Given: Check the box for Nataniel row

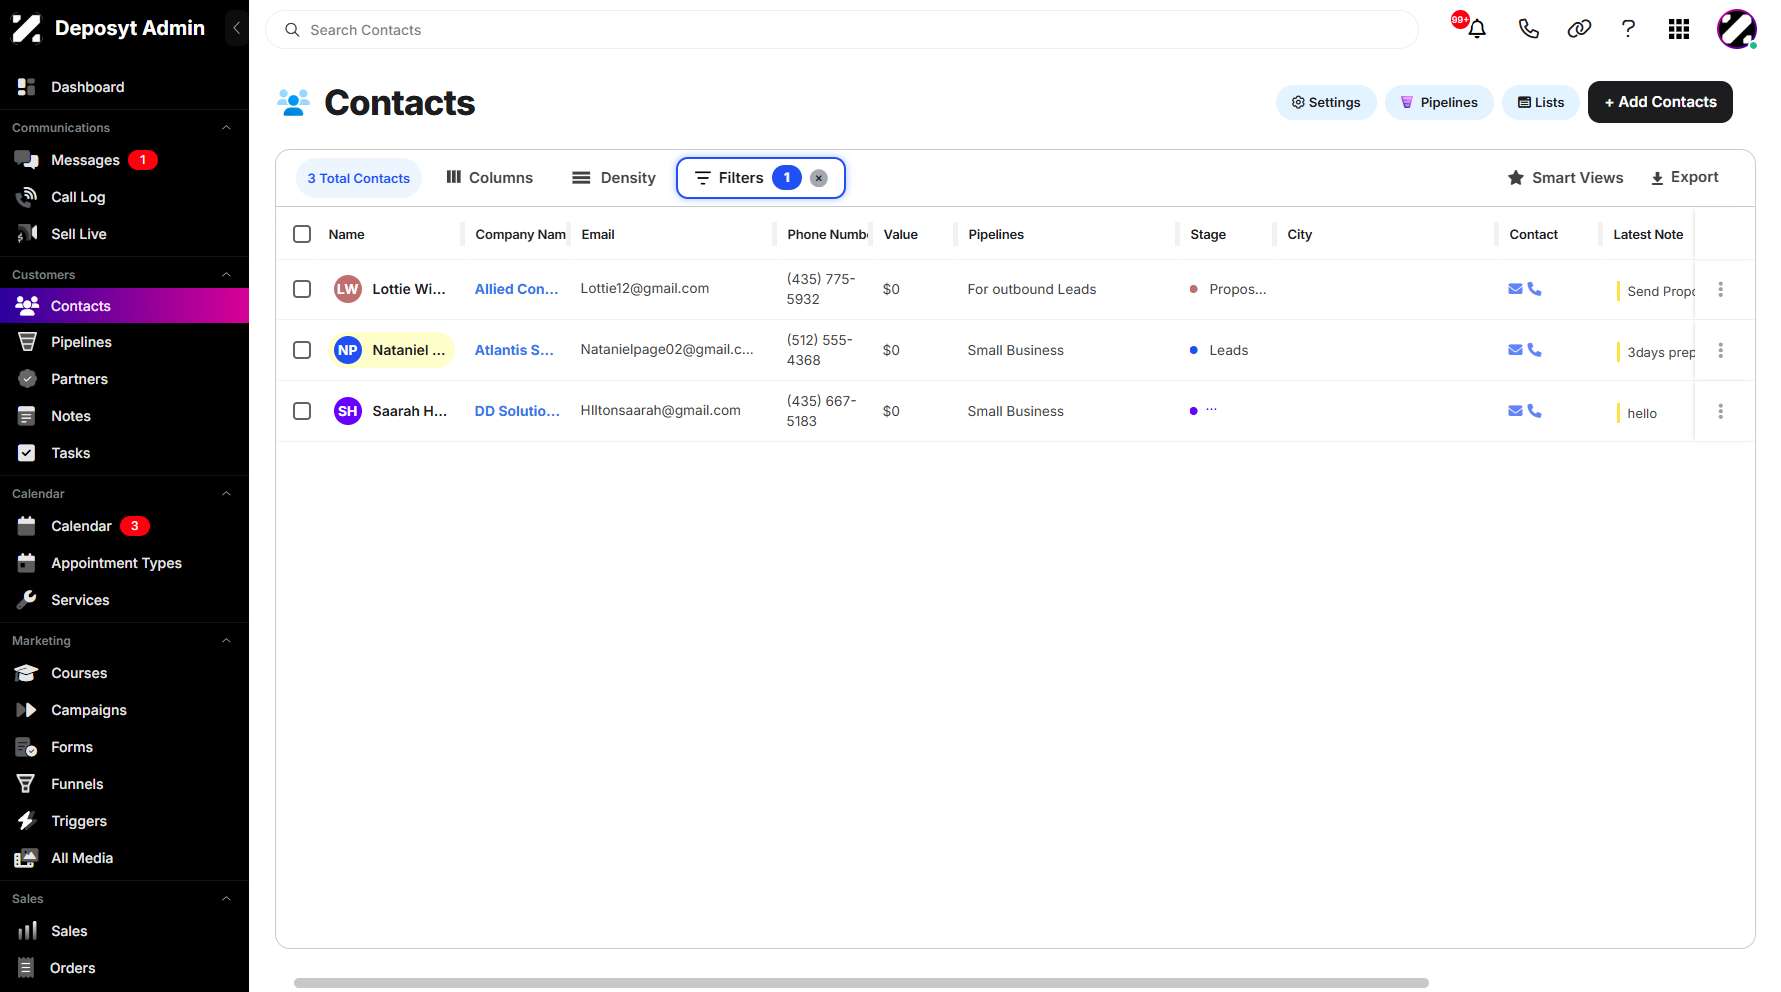Looking at the screenshot, I should click(302, 350).
